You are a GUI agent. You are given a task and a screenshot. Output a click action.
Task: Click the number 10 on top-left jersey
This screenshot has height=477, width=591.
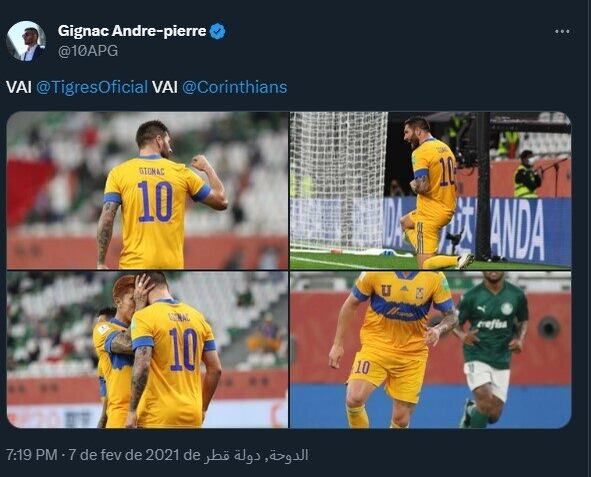[x=155, y=202]
